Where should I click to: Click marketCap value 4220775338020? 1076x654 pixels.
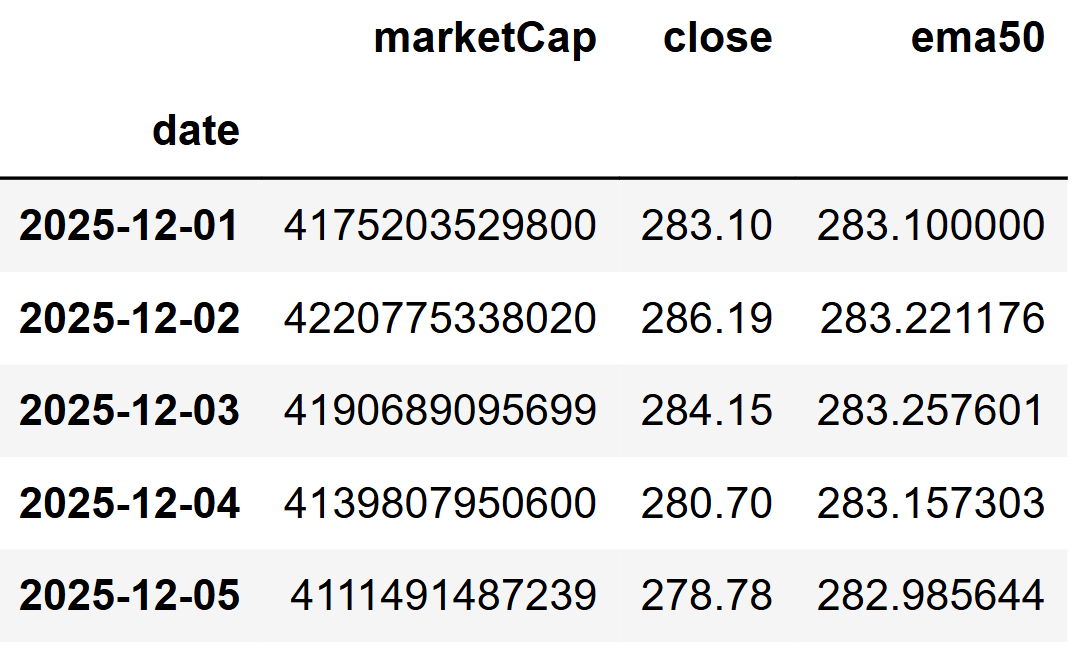pyautogui.click(x=440, y=318)
